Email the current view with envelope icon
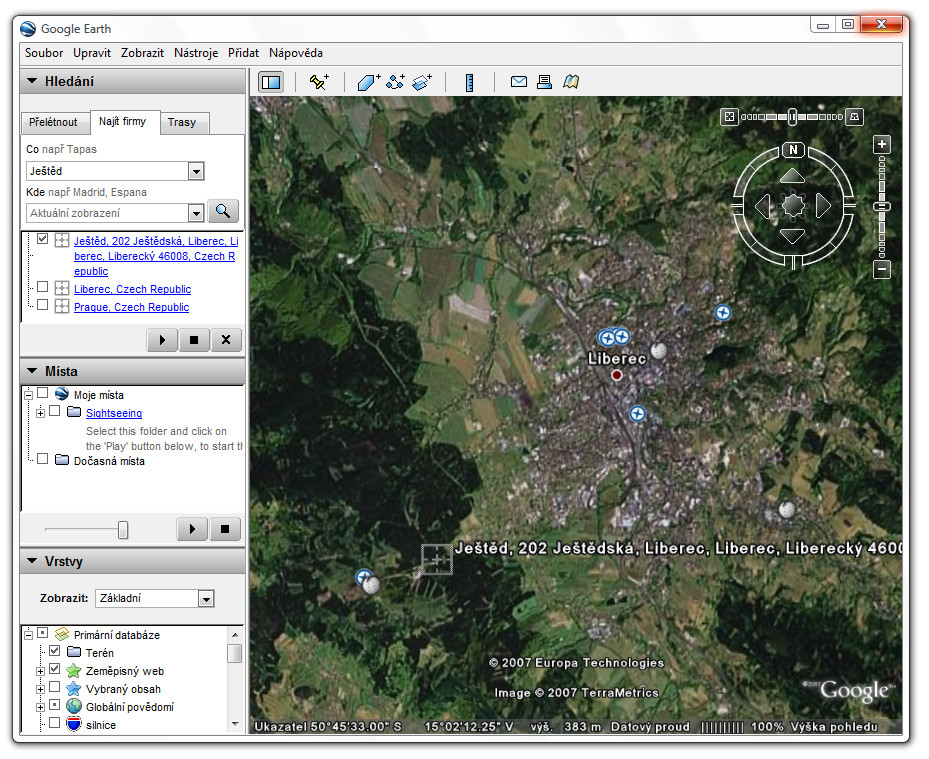 coord(519,82)
